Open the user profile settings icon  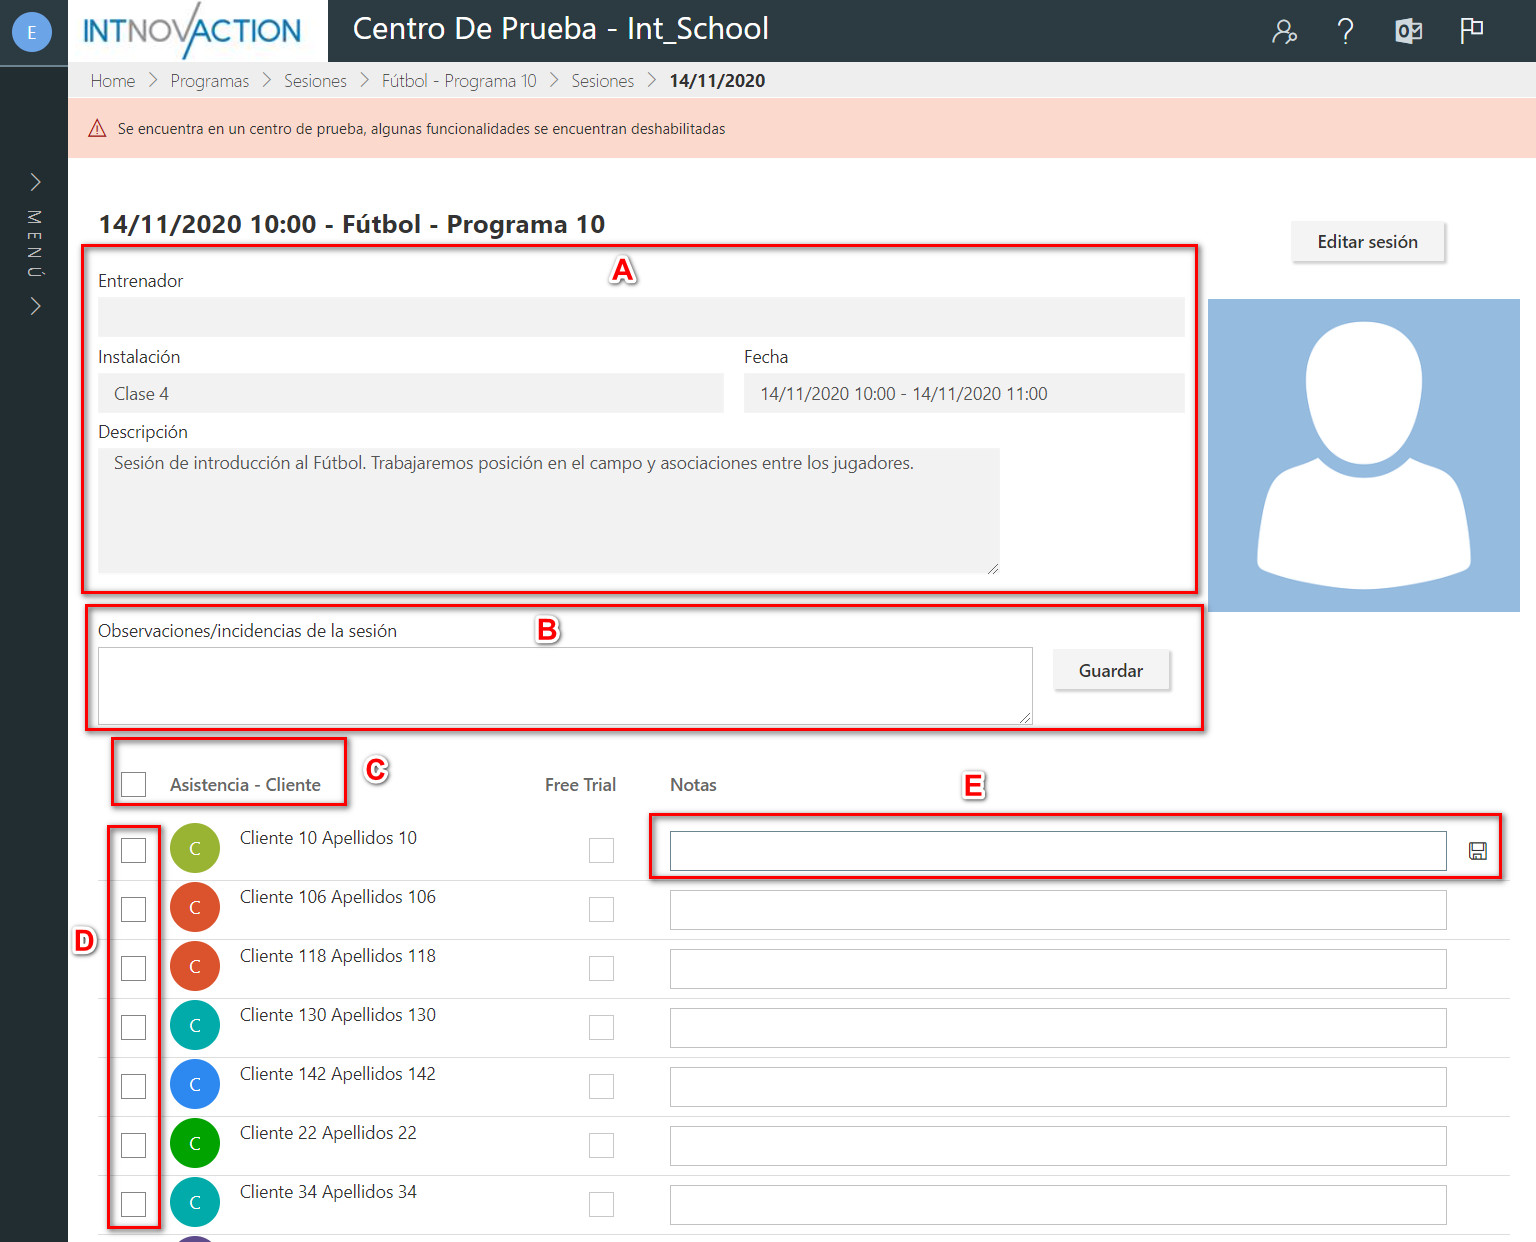point(1284,32)
